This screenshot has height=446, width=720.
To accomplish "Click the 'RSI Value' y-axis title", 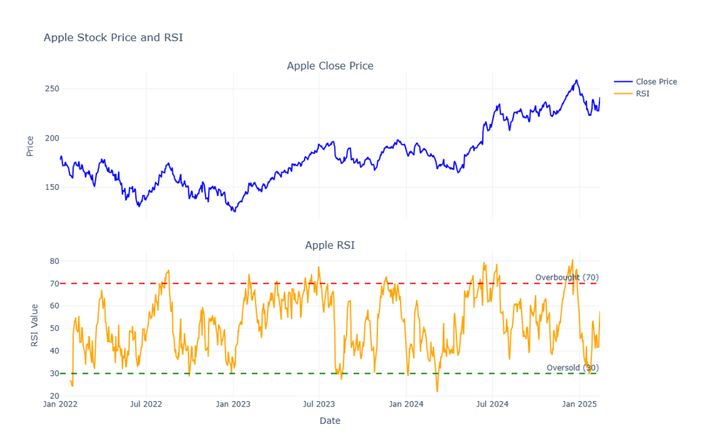I will 34,324.
